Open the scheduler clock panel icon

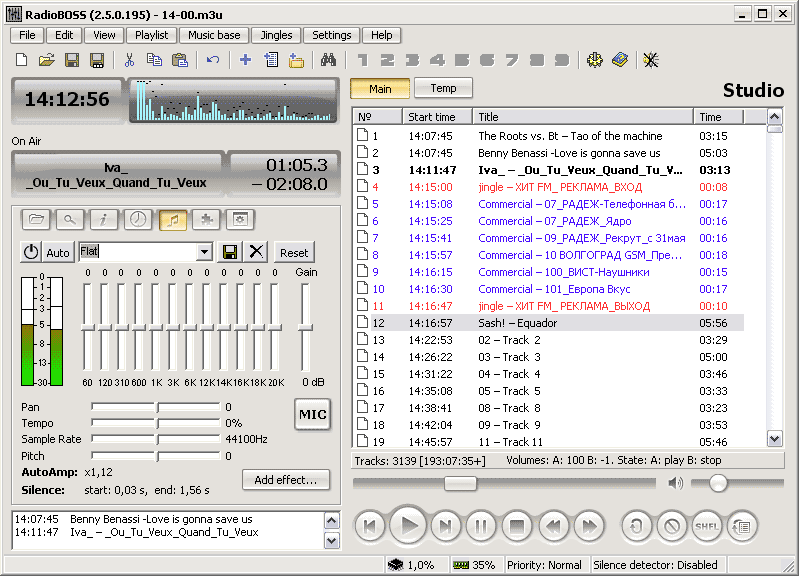[138, 219]
